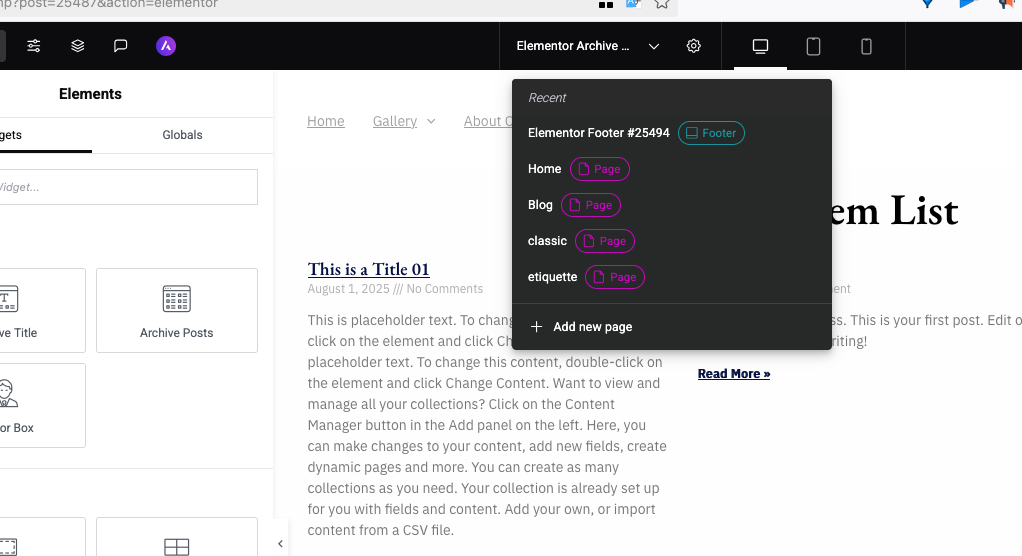Open page settings gear icon

694,46
